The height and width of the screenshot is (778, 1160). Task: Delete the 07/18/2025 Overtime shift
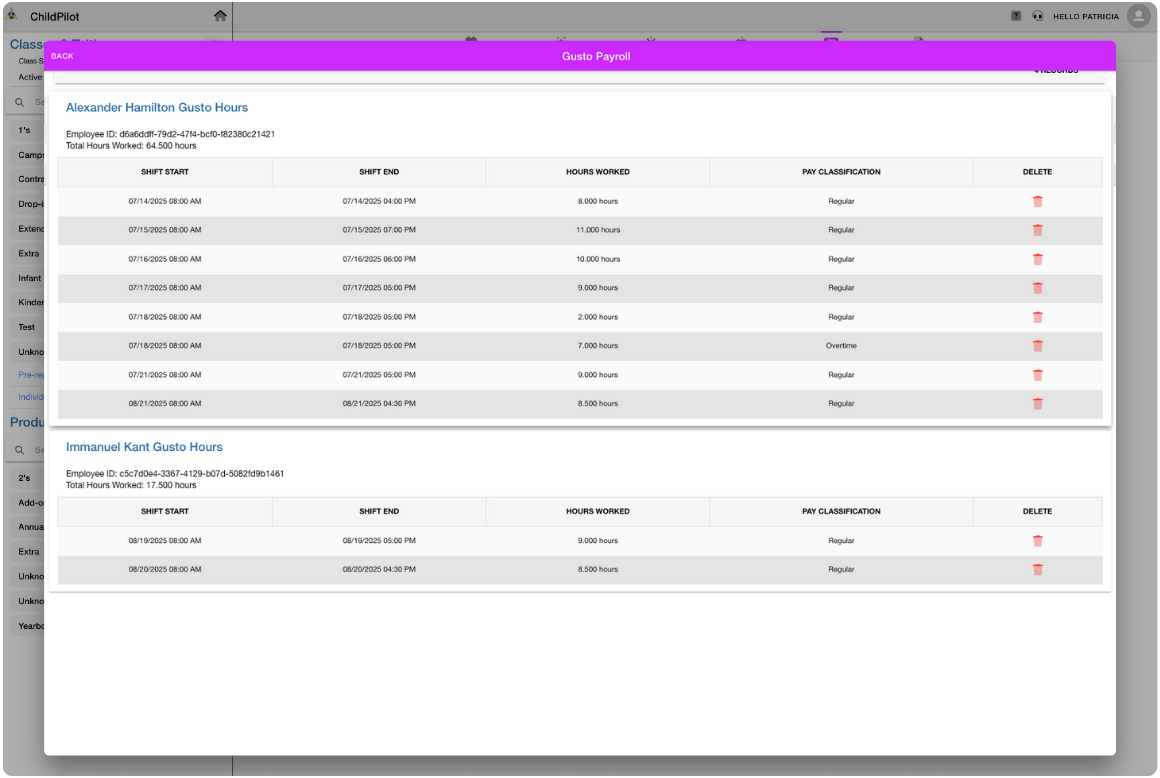pyautogui.click(x=1037, y=345)
